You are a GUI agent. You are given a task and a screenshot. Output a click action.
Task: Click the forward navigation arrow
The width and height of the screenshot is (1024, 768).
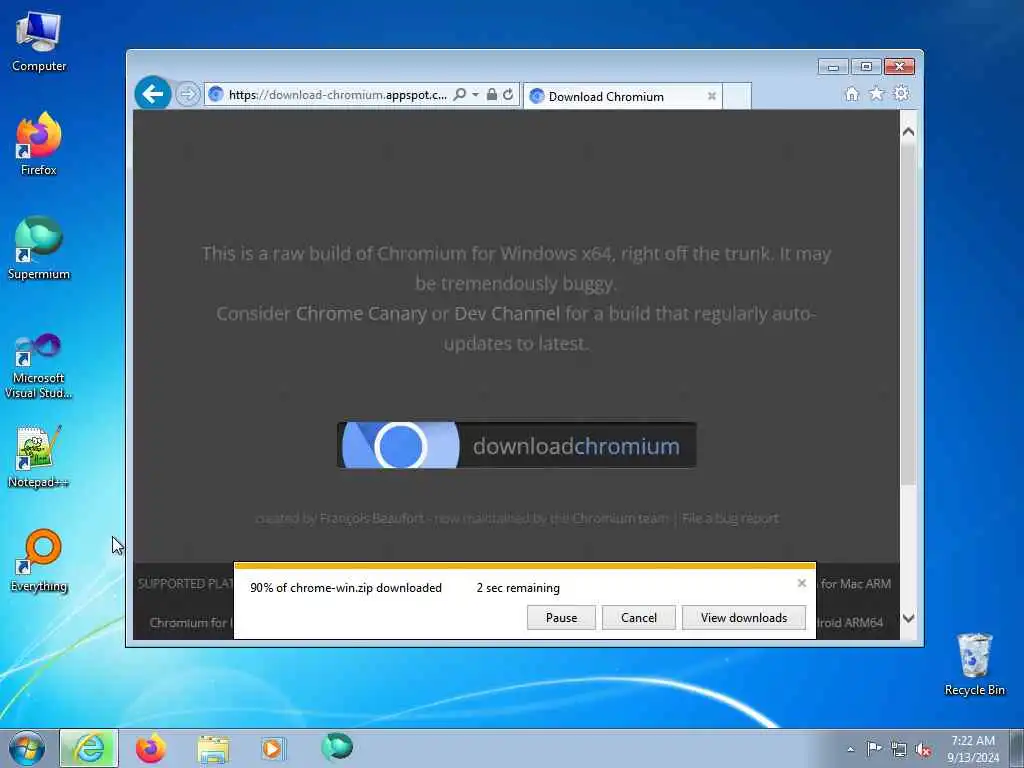click(187, 94)
